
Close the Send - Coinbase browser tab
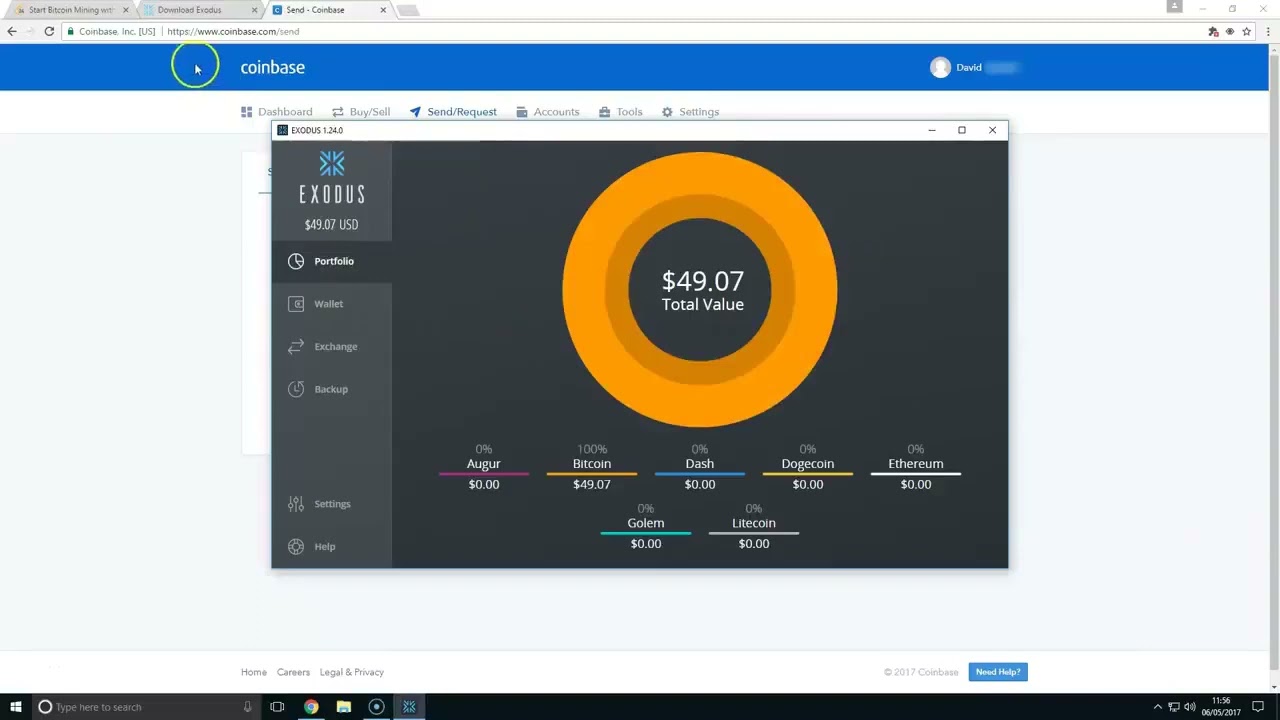(383, 10)
